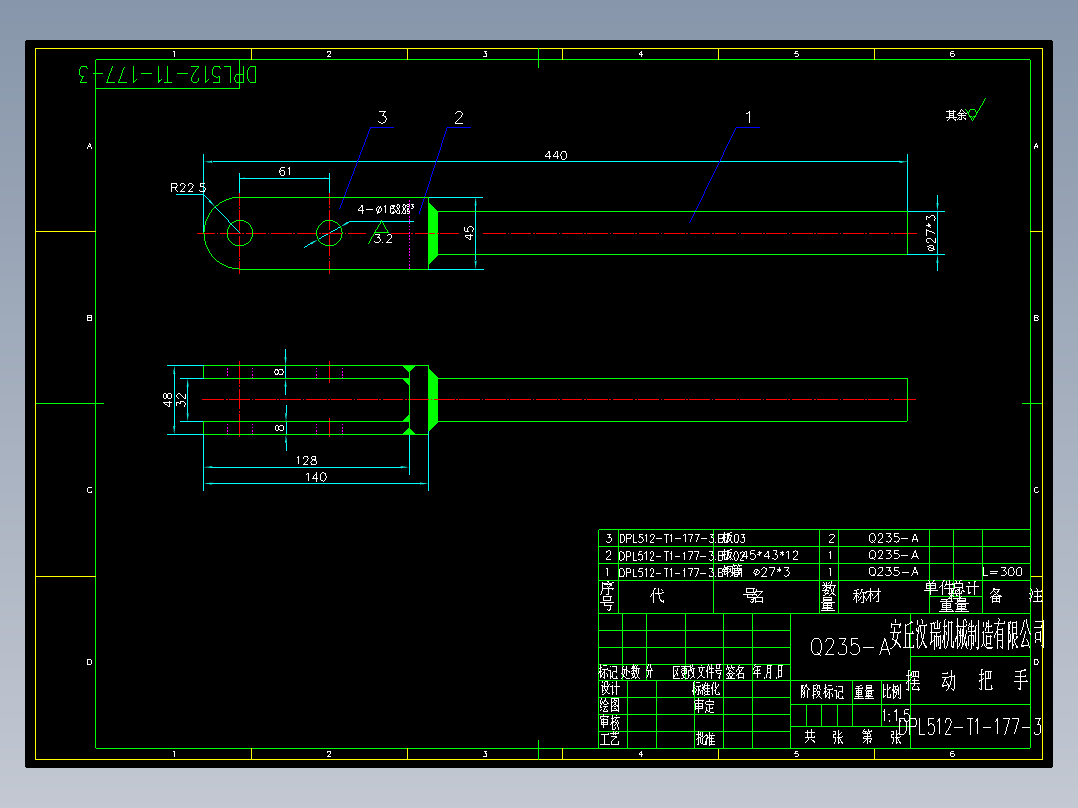Click Q235-A in parts list row 1

tap(893, 572)
